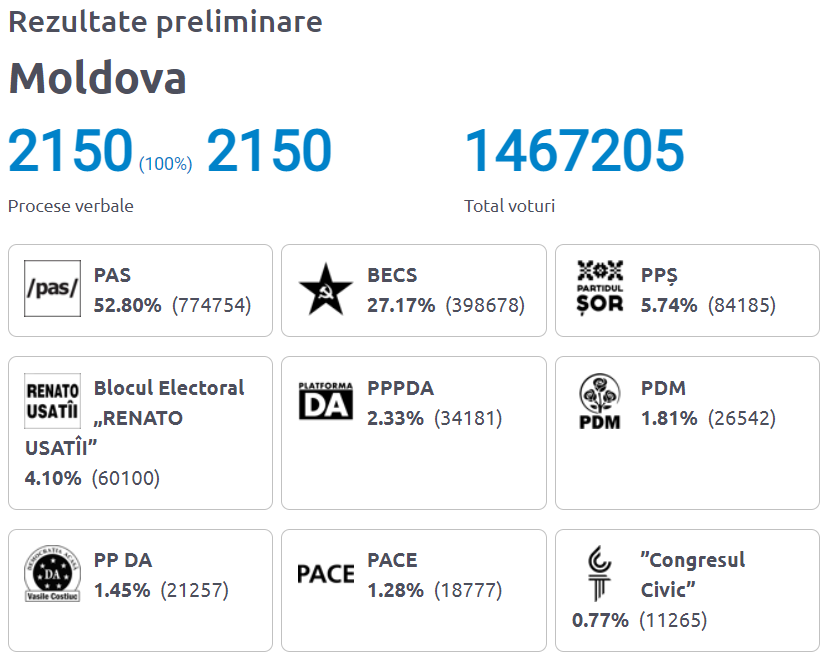The height and width of the screenshot is (655, 826).
Task: Click the Procese verbale label
Action: (71, 206)
